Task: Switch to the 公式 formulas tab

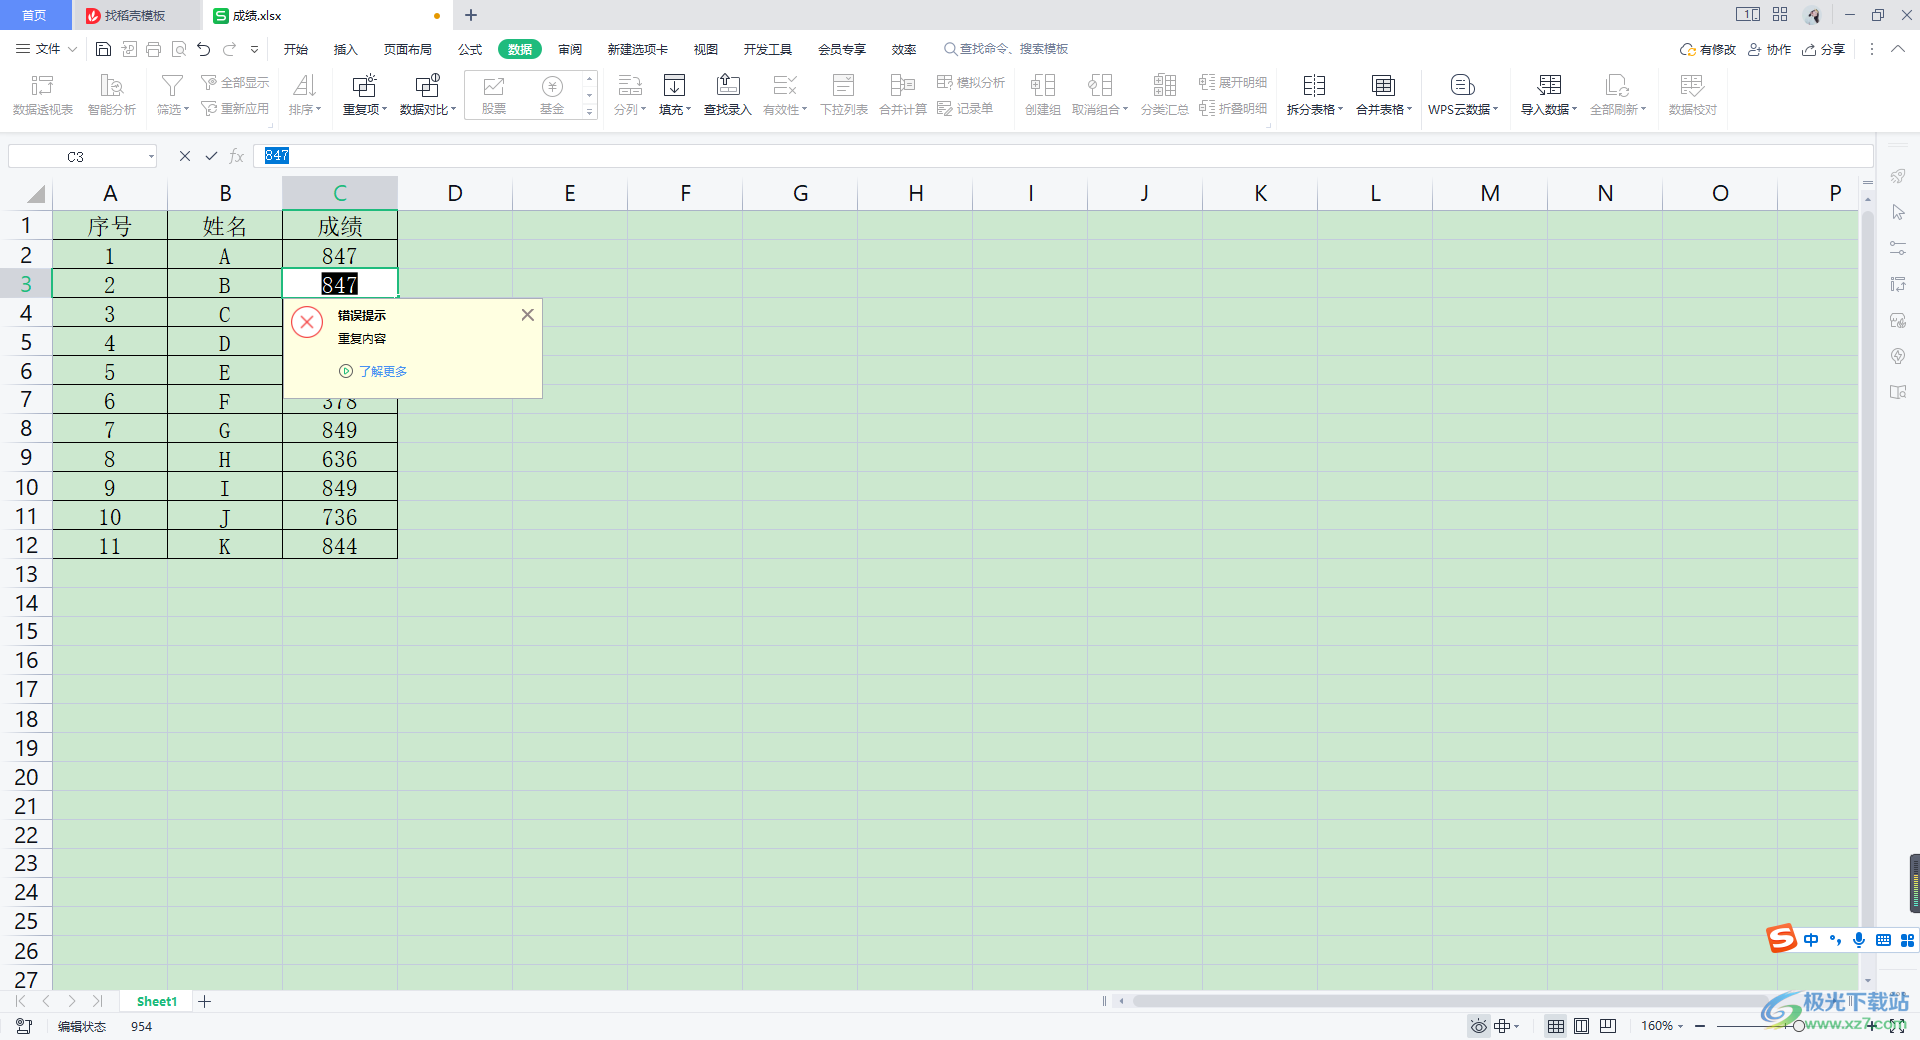Action: coord(470,49)
